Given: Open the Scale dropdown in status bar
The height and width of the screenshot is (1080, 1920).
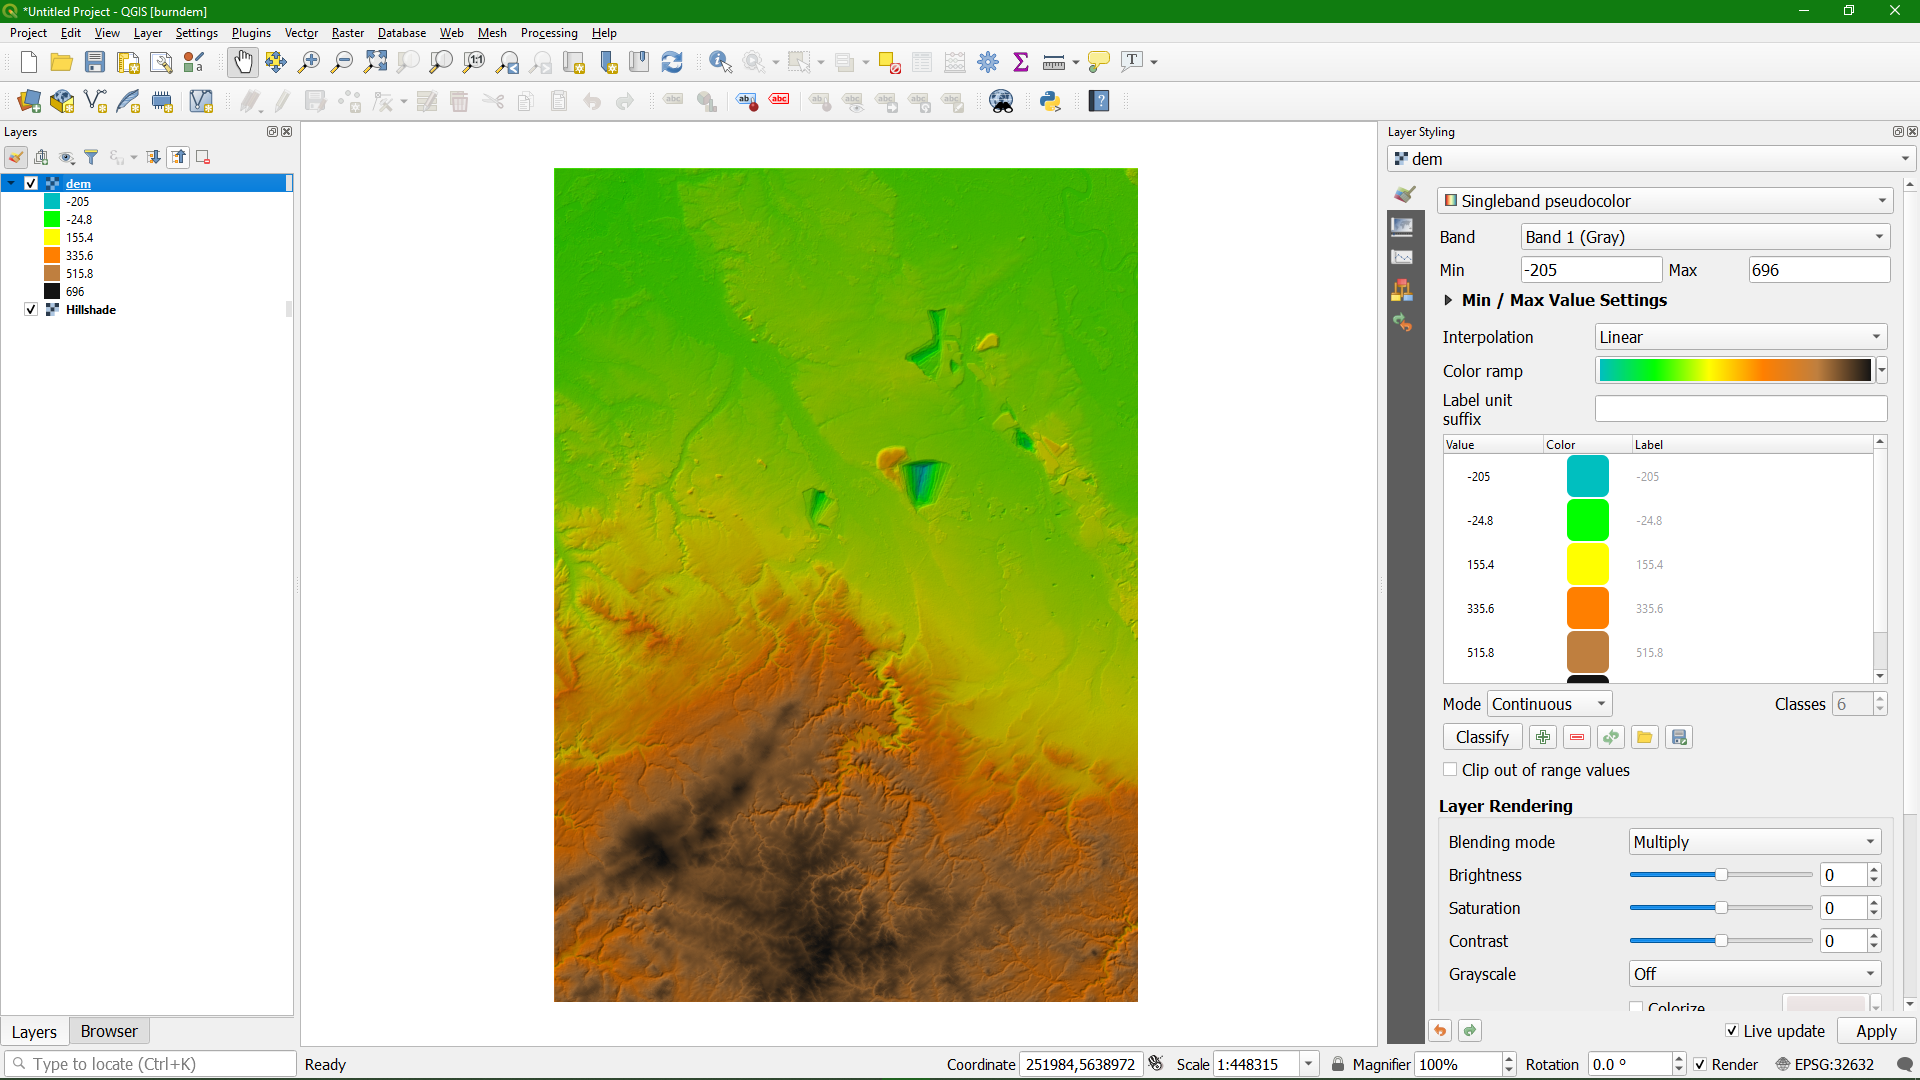Looking at the screenshot, I should tap(1308, 1065).
